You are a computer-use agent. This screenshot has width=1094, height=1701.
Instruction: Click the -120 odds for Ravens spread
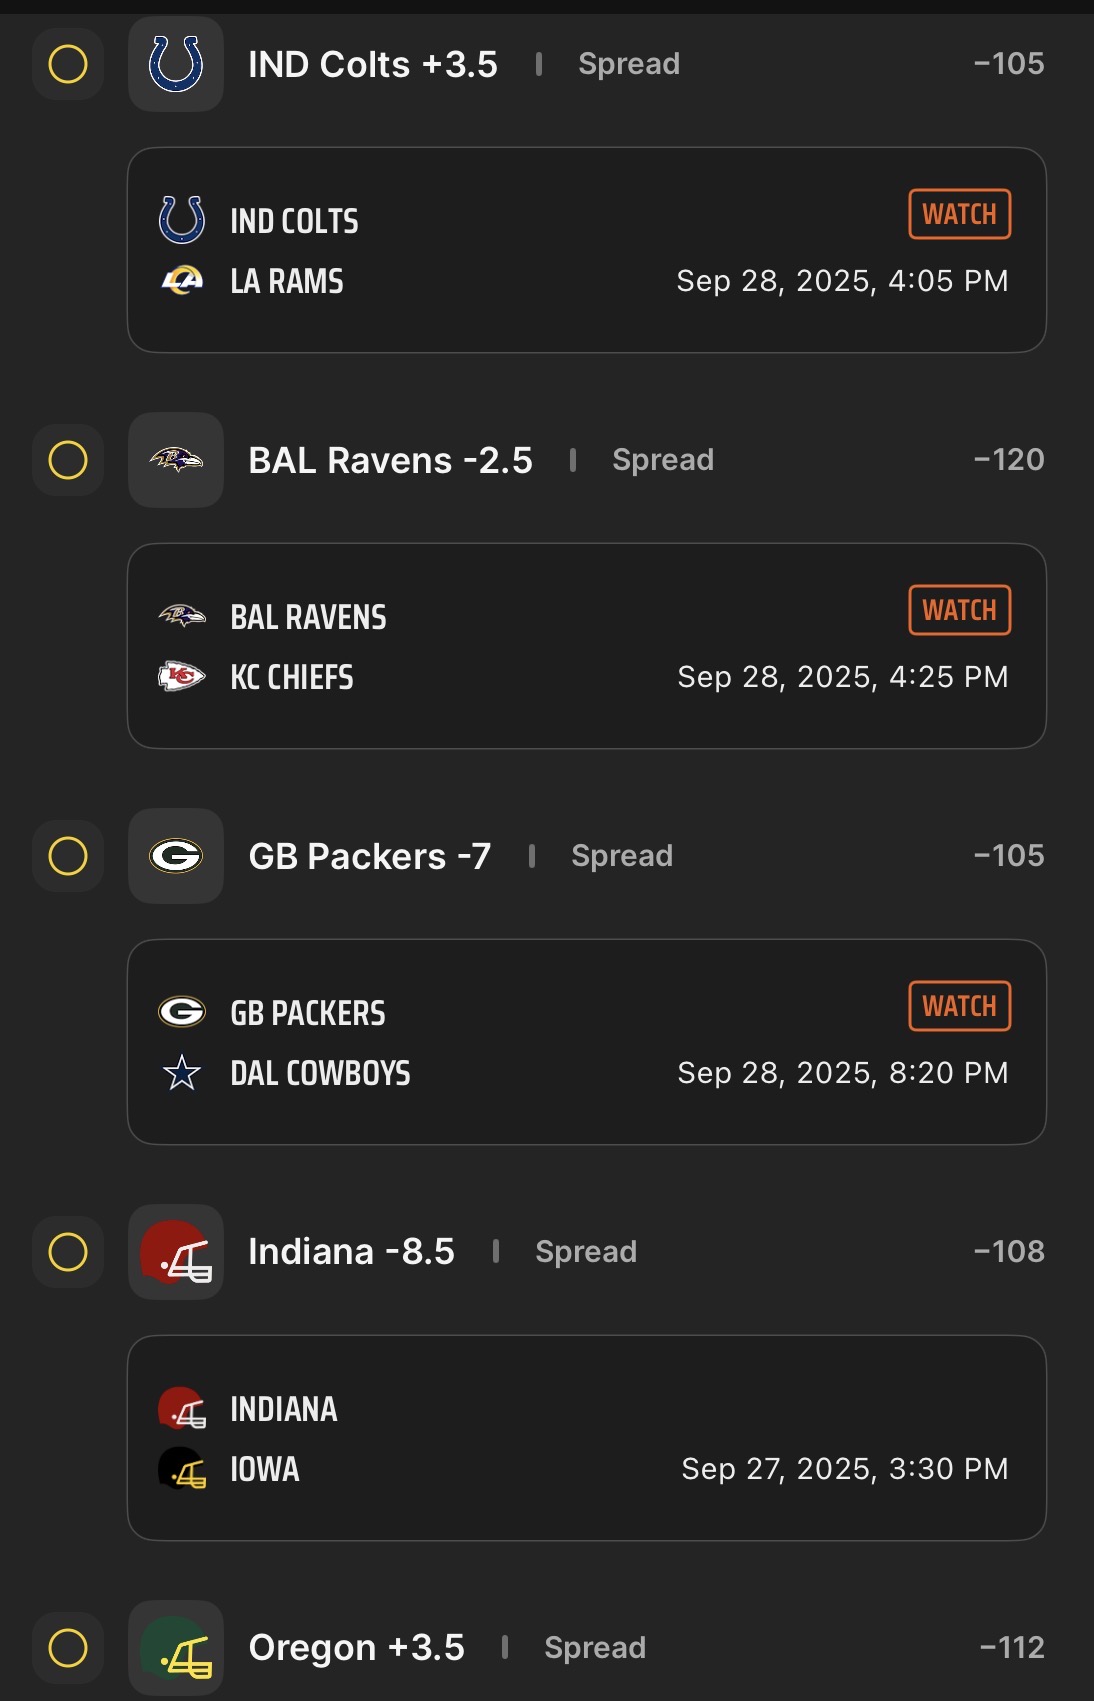pyautogui.click(x=1009, y=460)
